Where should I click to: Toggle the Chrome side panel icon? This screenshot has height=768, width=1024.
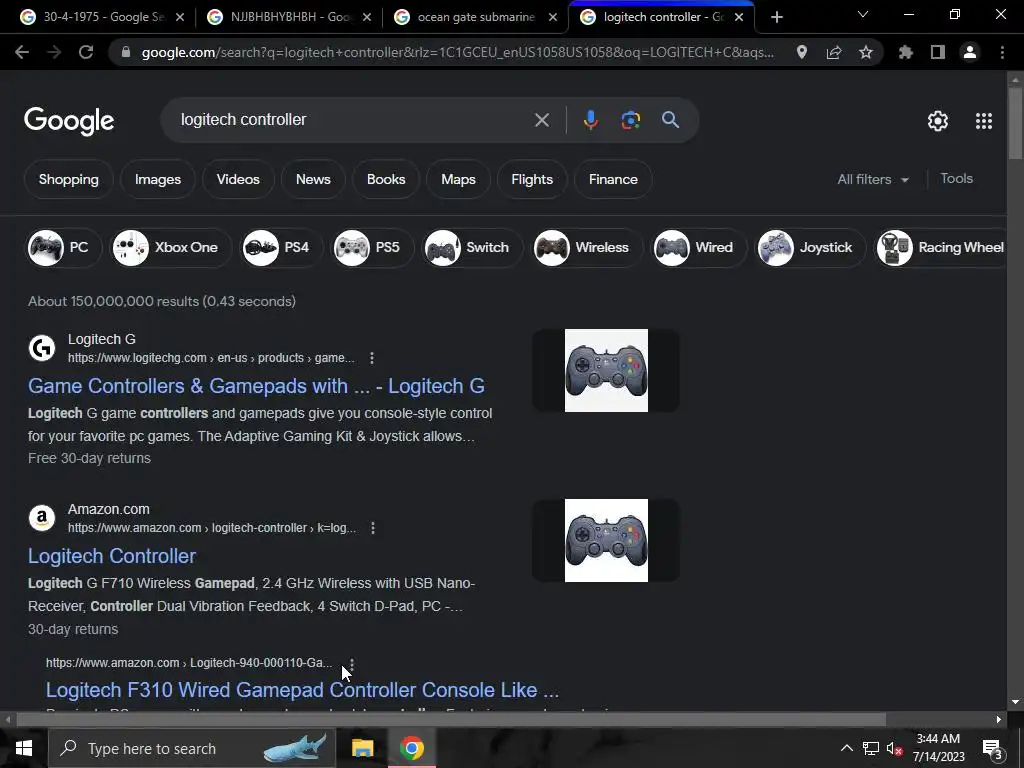[937, 52]
